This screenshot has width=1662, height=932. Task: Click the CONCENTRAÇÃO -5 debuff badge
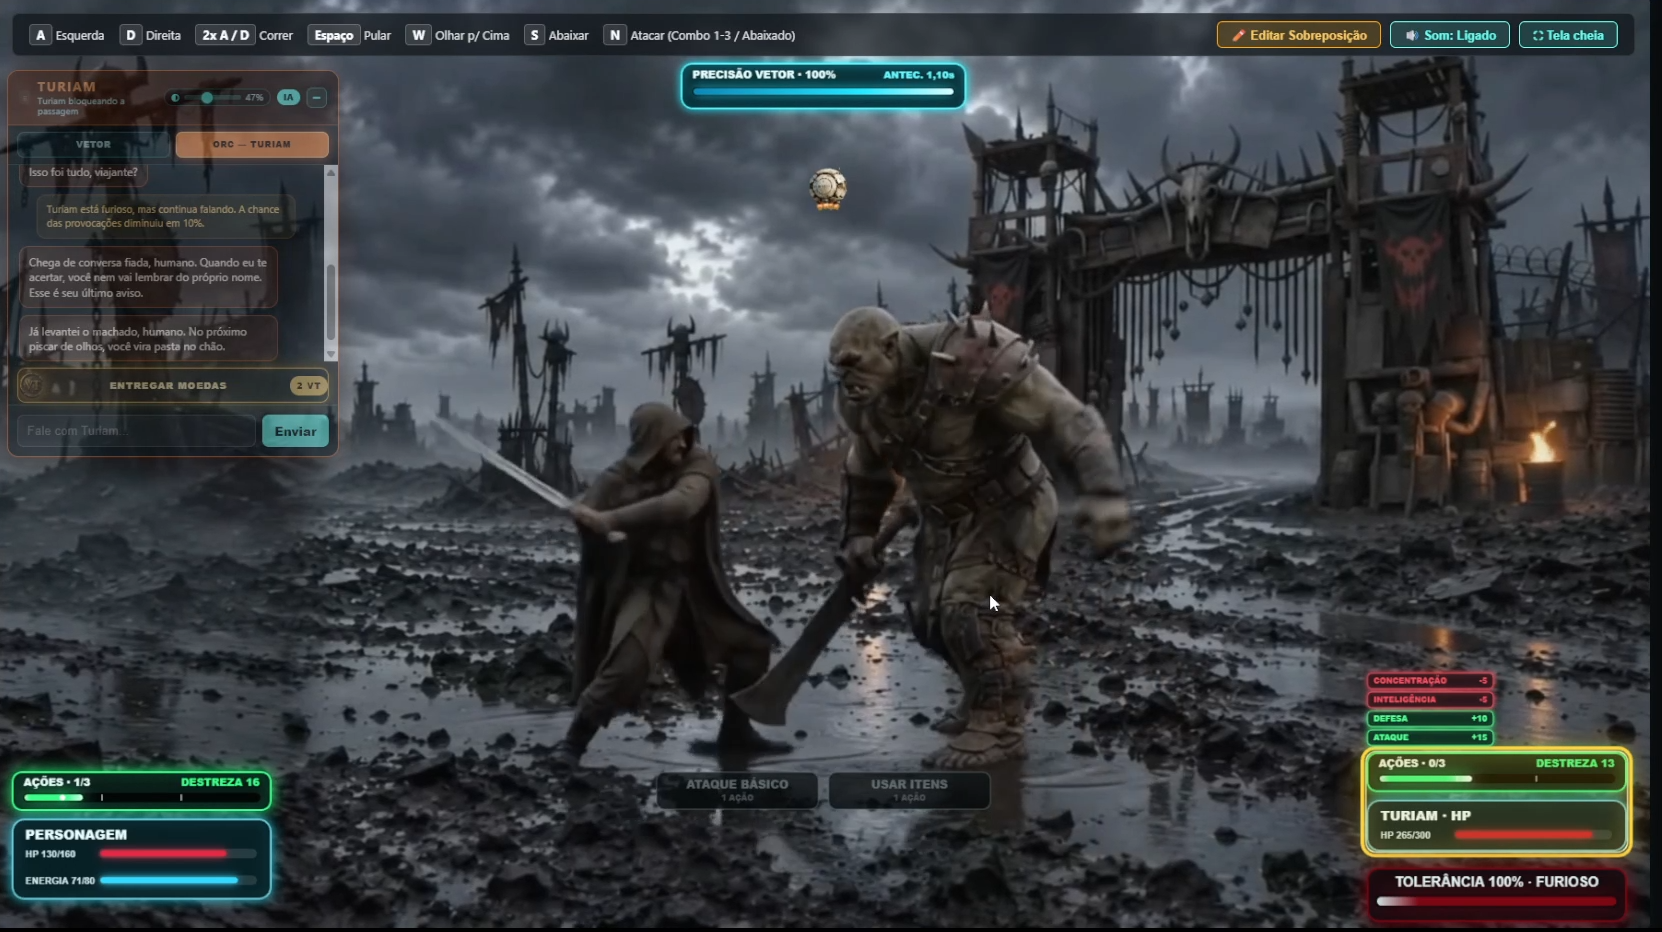pyautogui.click(x=1430, y=680)
